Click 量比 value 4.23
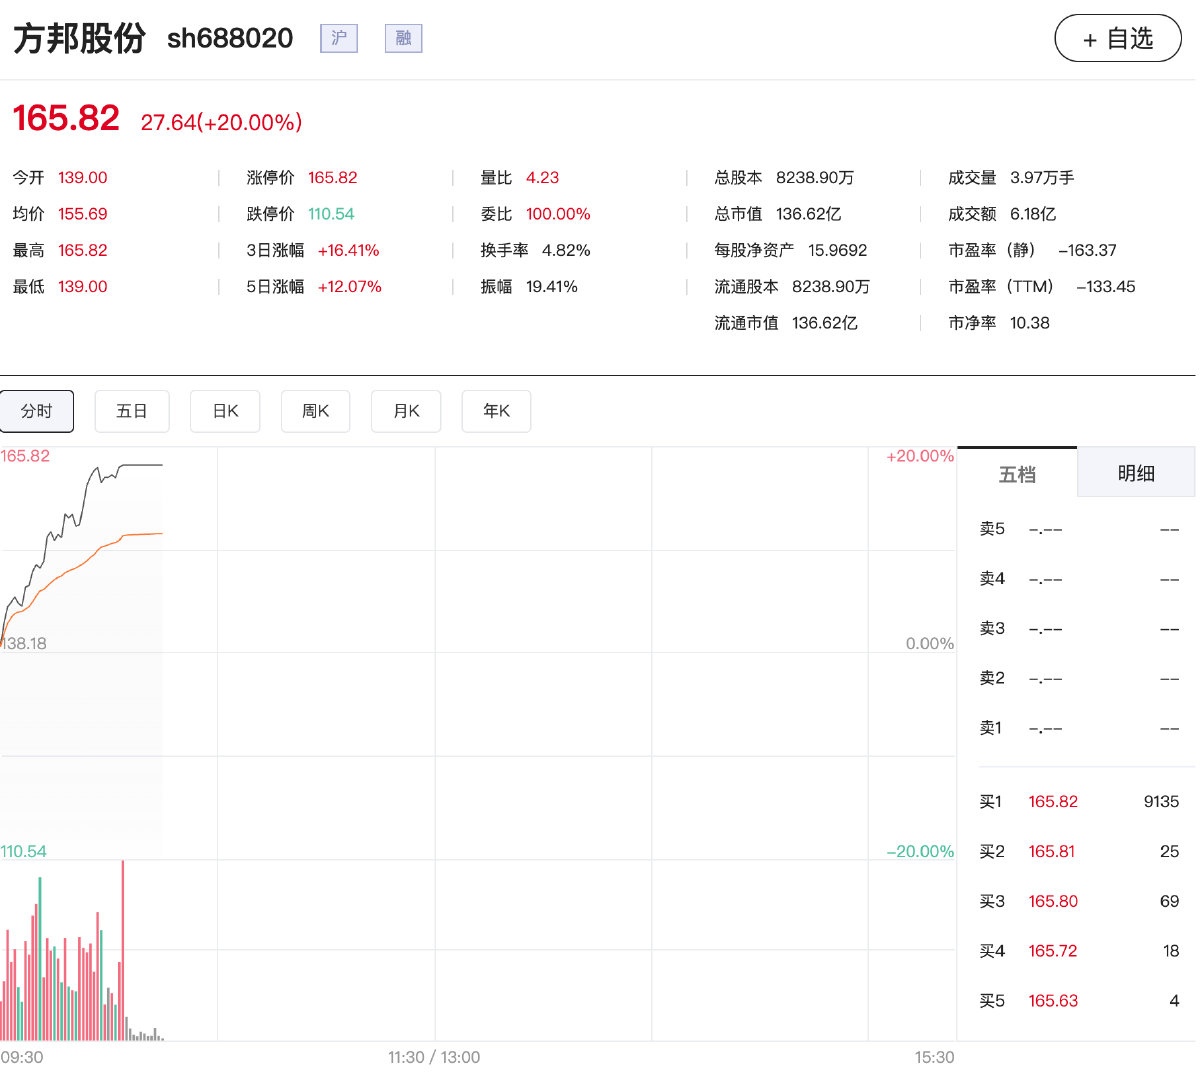The width and height of the screenshot is (1202, 1080). pyautogui.click(x=542, y=178)
